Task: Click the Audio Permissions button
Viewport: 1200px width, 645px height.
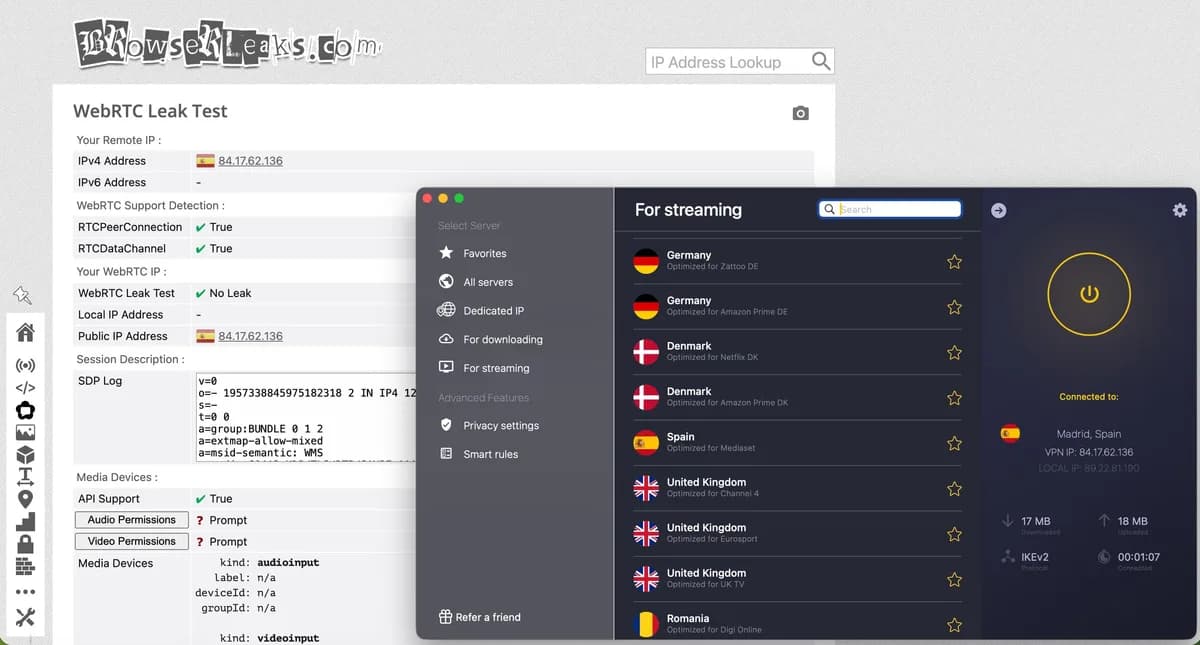Action: tap(131, 520)
